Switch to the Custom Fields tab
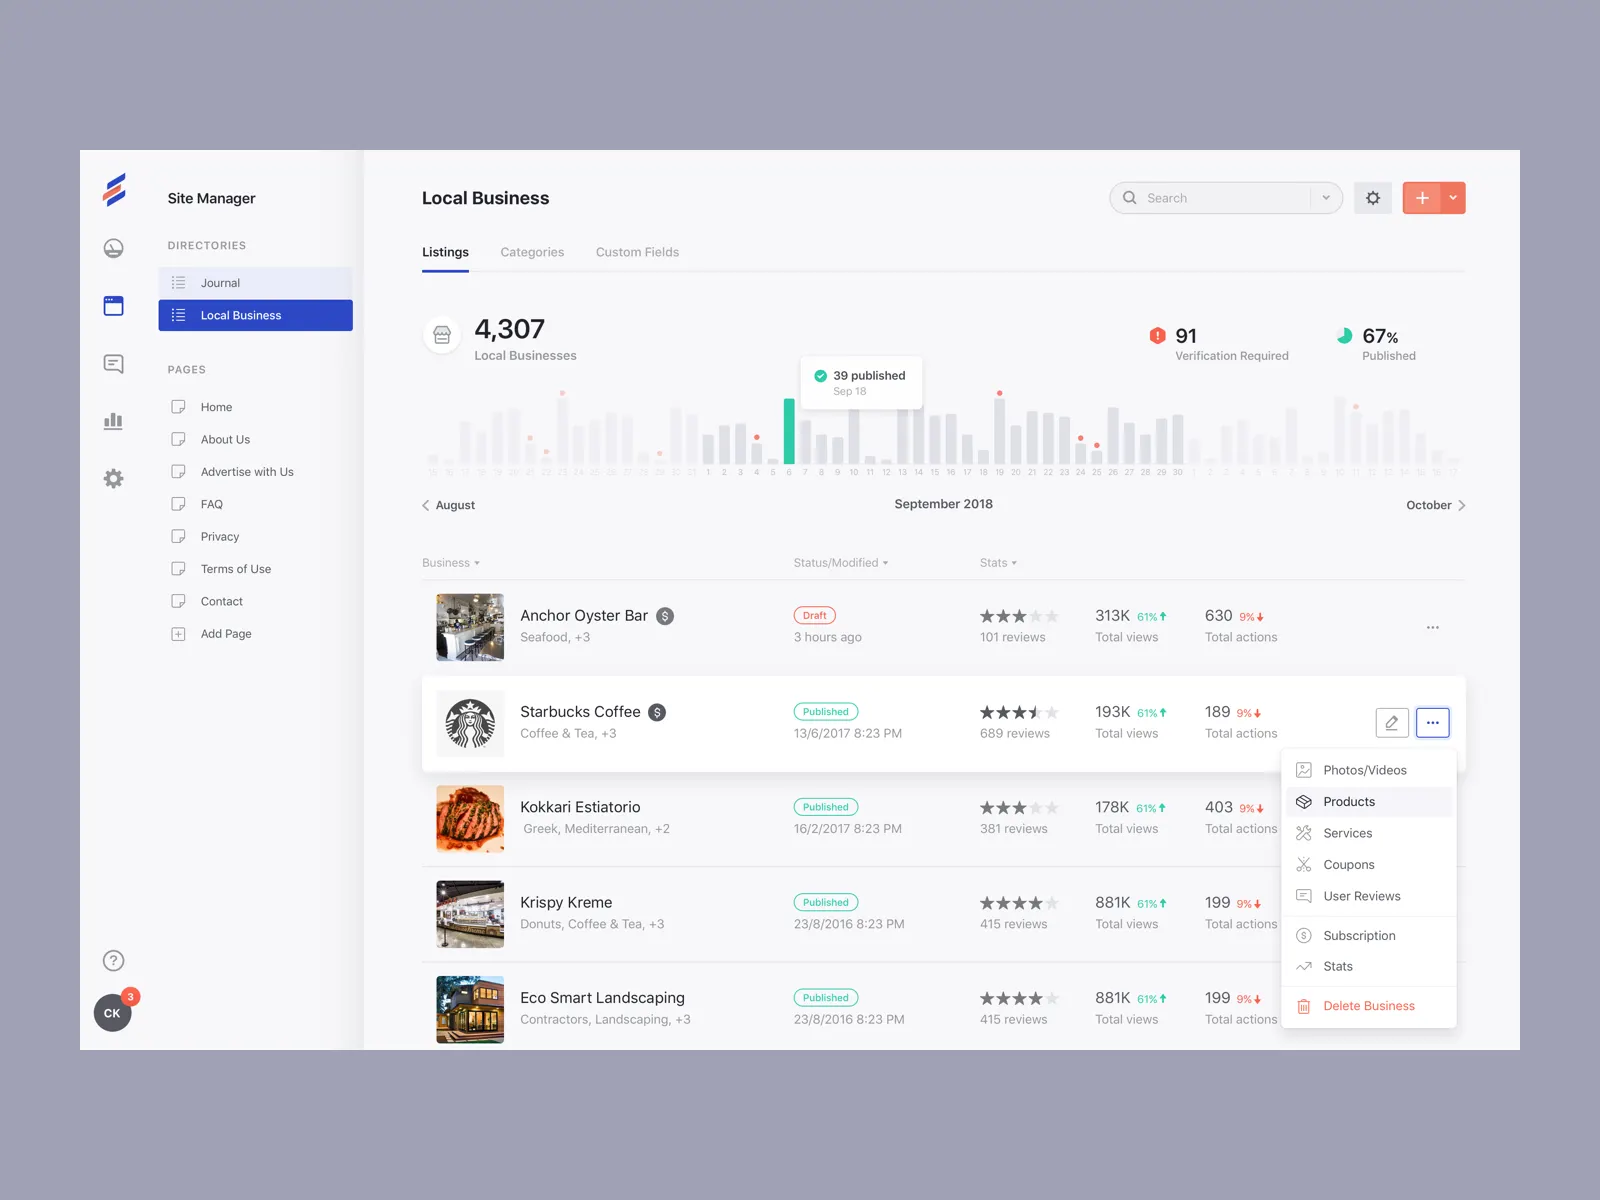The width and height of the screenshot is (1600, 1200). 637,252
